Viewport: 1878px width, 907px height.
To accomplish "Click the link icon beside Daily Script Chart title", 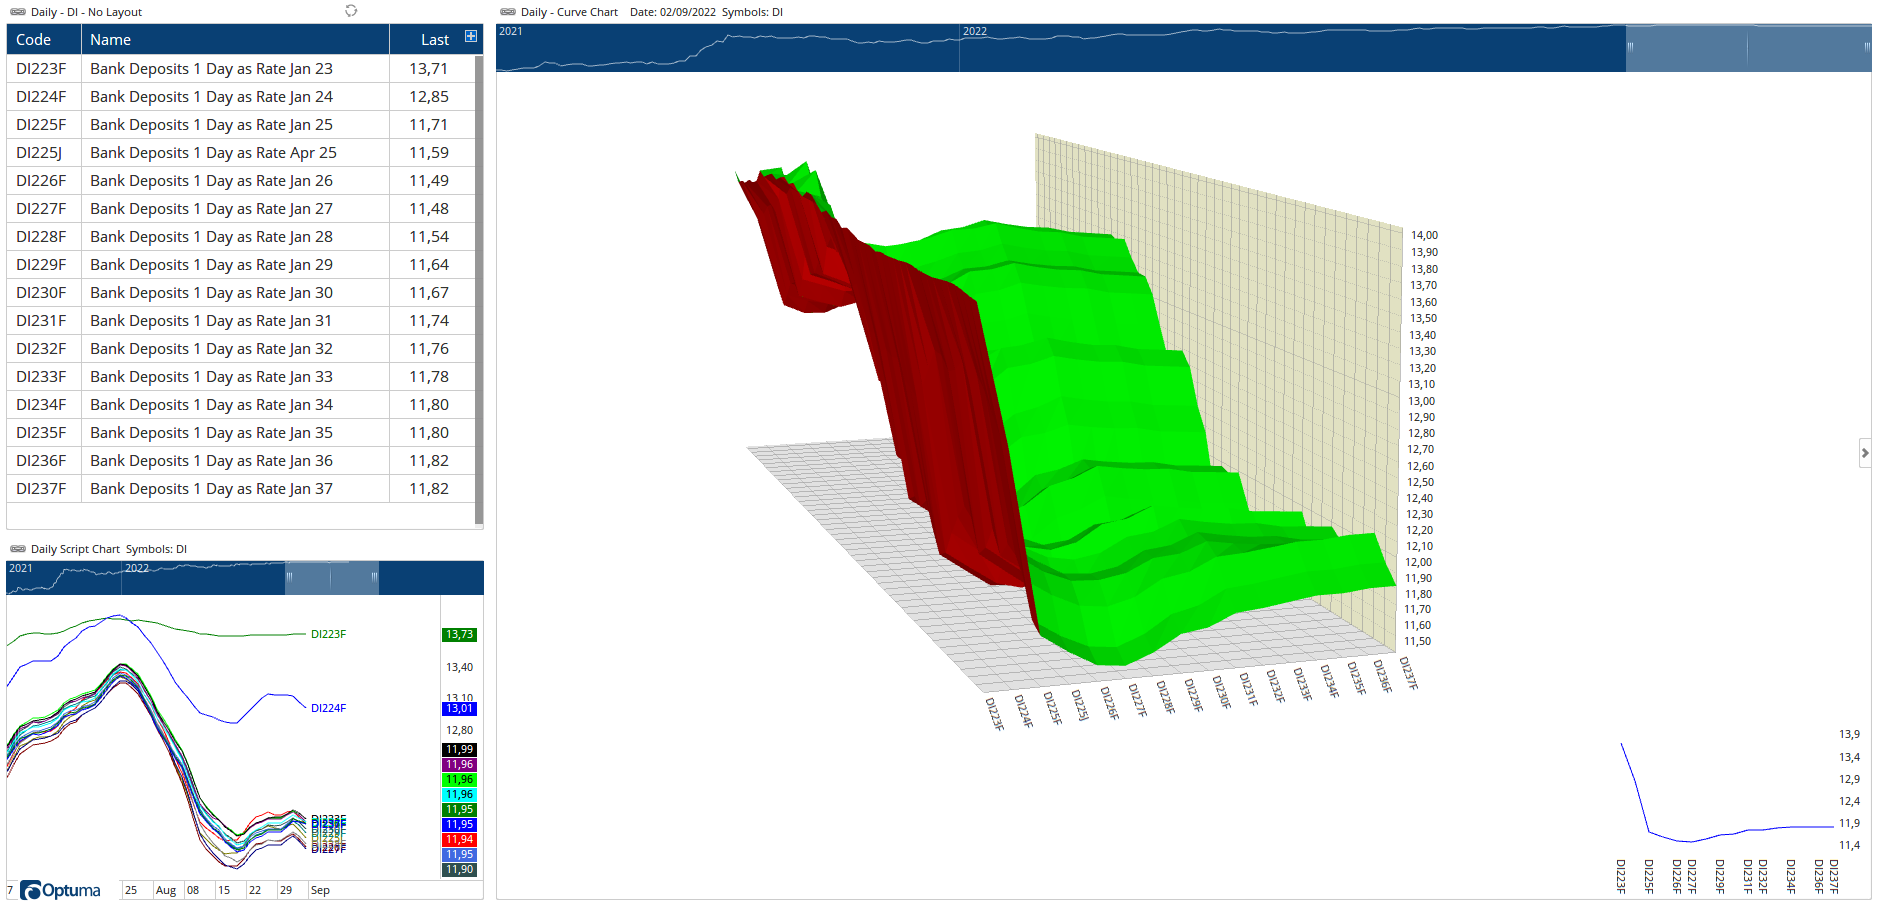I will (18, 549).
